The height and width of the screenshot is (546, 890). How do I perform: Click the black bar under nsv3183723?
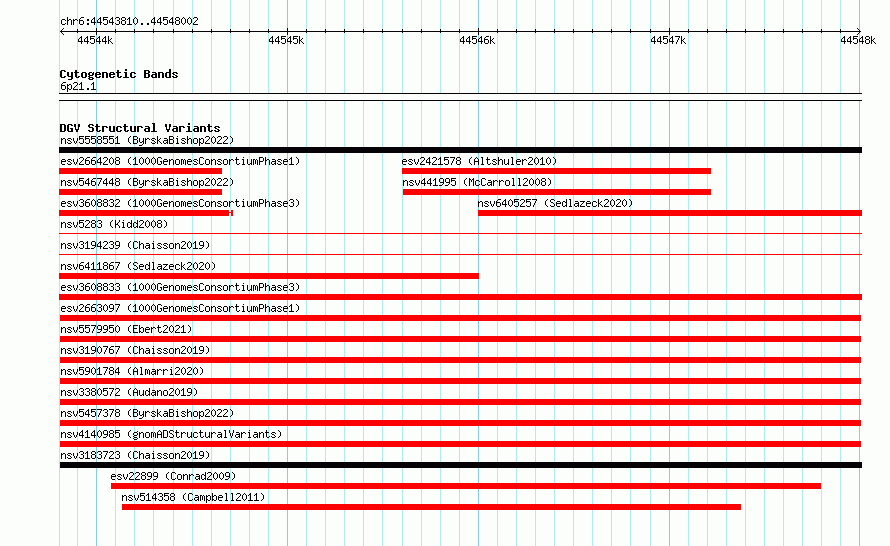(x=460, y=465)
